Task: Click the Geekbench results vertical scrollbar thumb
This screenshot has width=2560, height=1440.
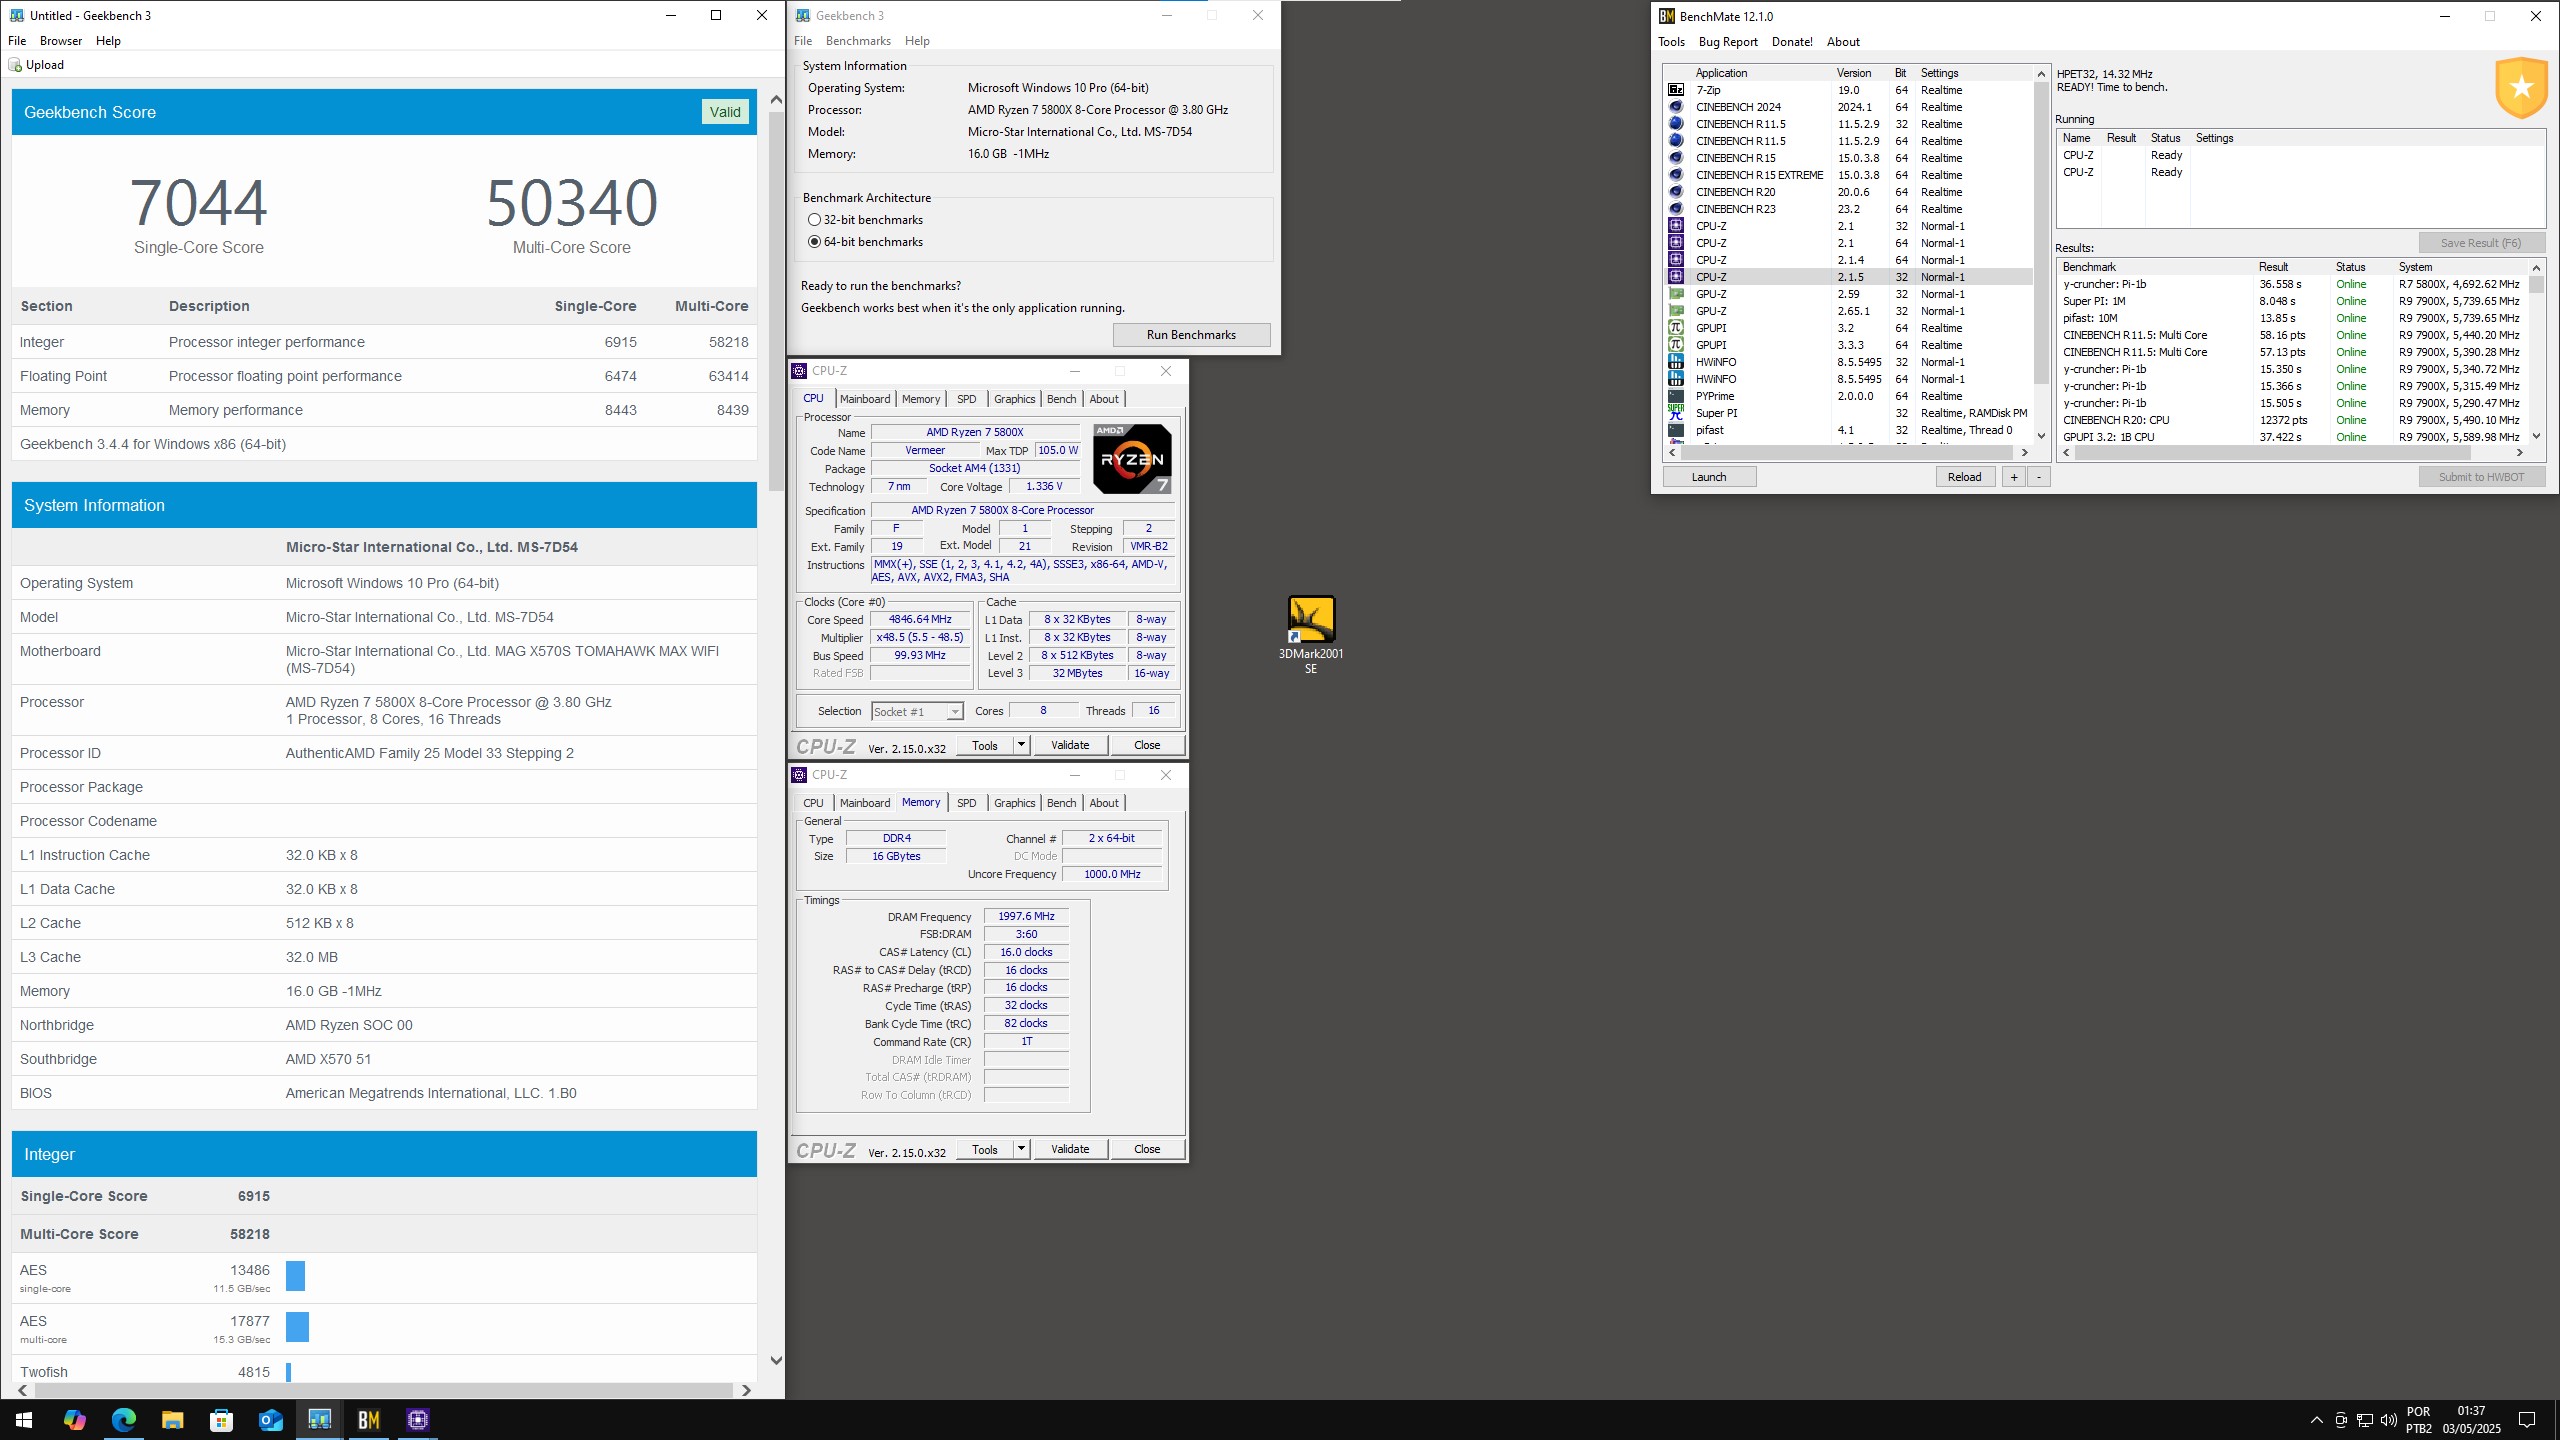Action: click(x=776, y=300)
